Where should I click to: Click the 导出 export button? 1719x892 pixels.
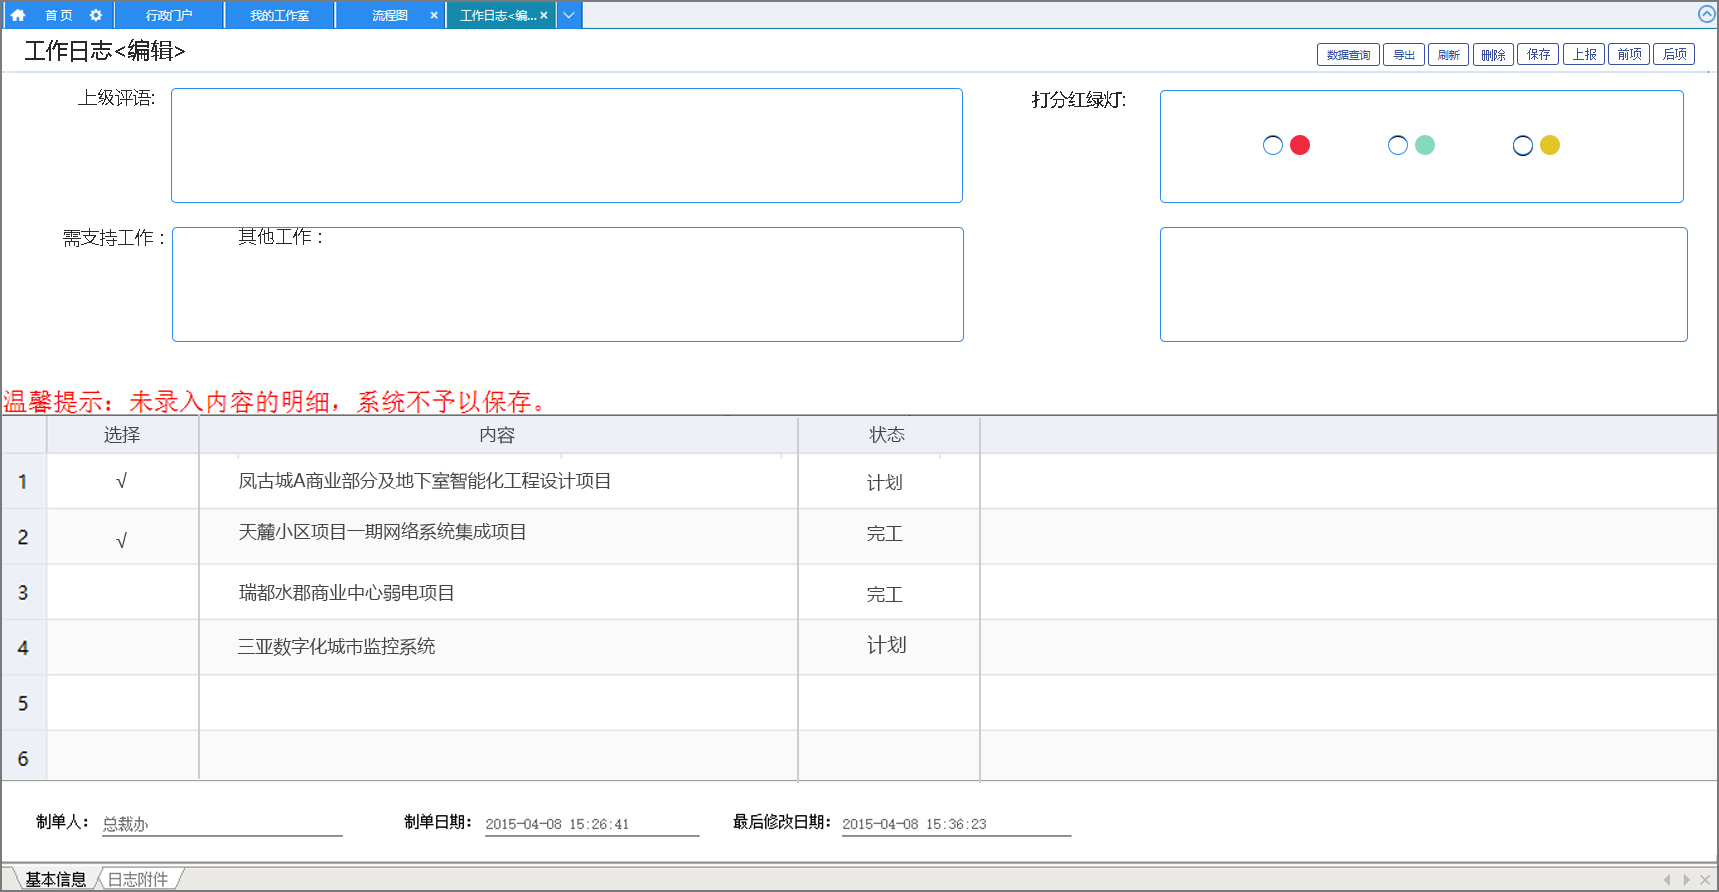click(x=1404, y=54)
